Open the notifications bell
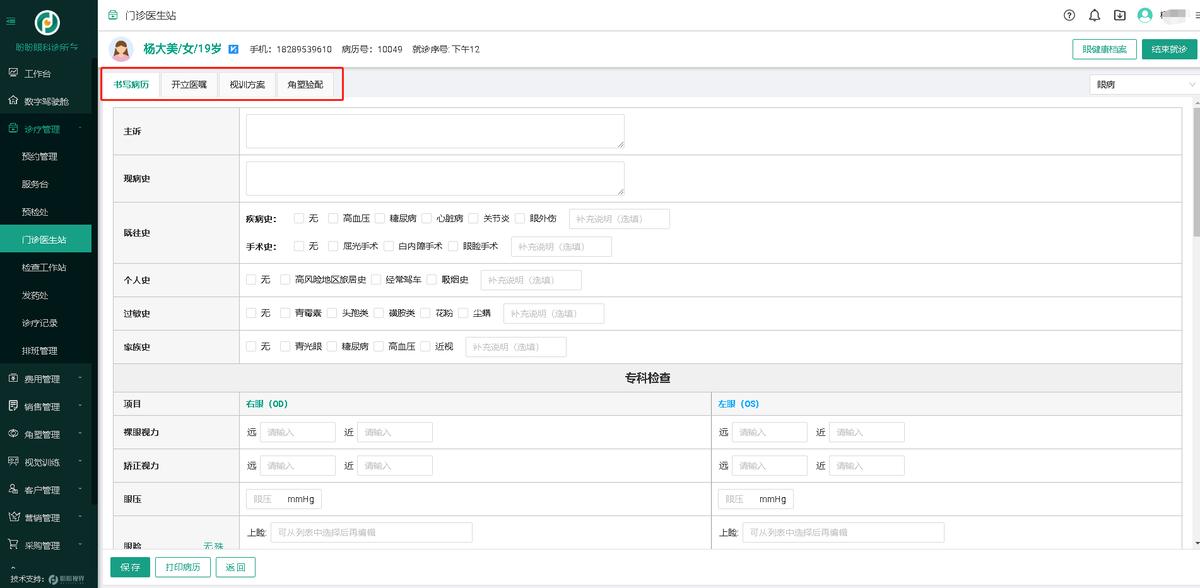The width and height of the screenshot is (1200, 588). coord(1095,15)
